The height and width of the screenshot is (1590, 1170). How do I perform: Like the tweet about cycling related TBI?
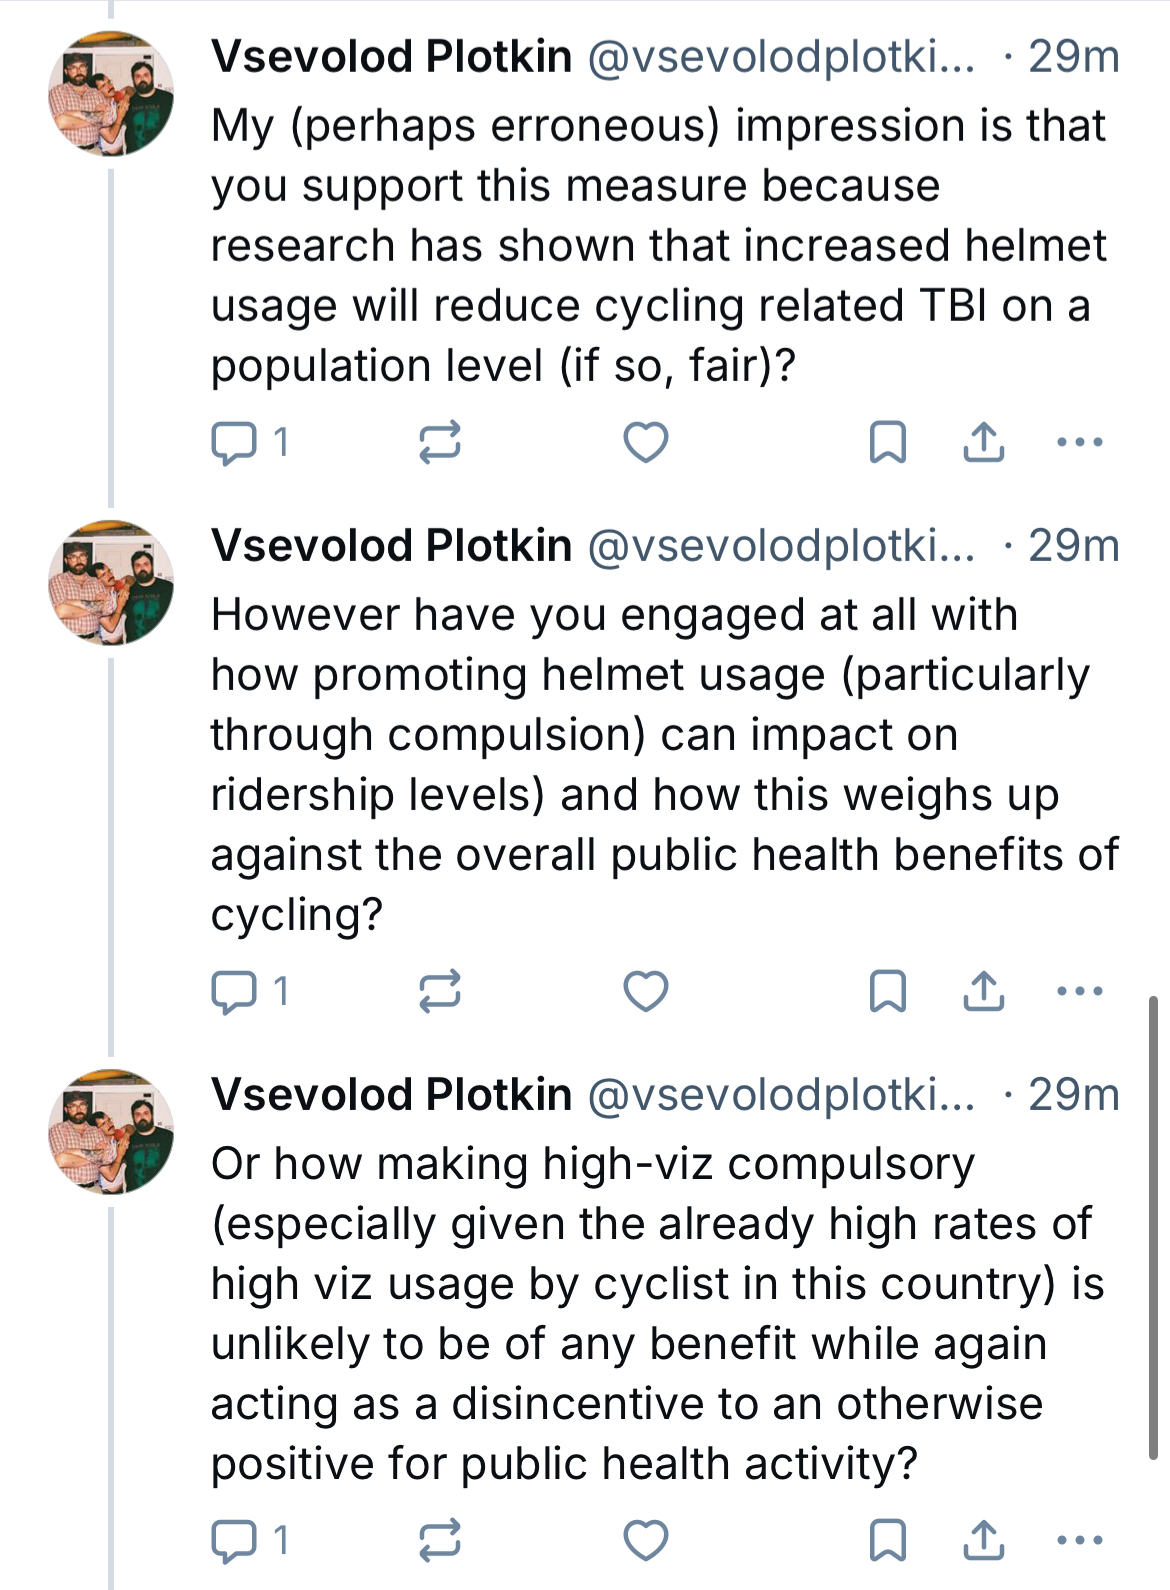[645, 442]
